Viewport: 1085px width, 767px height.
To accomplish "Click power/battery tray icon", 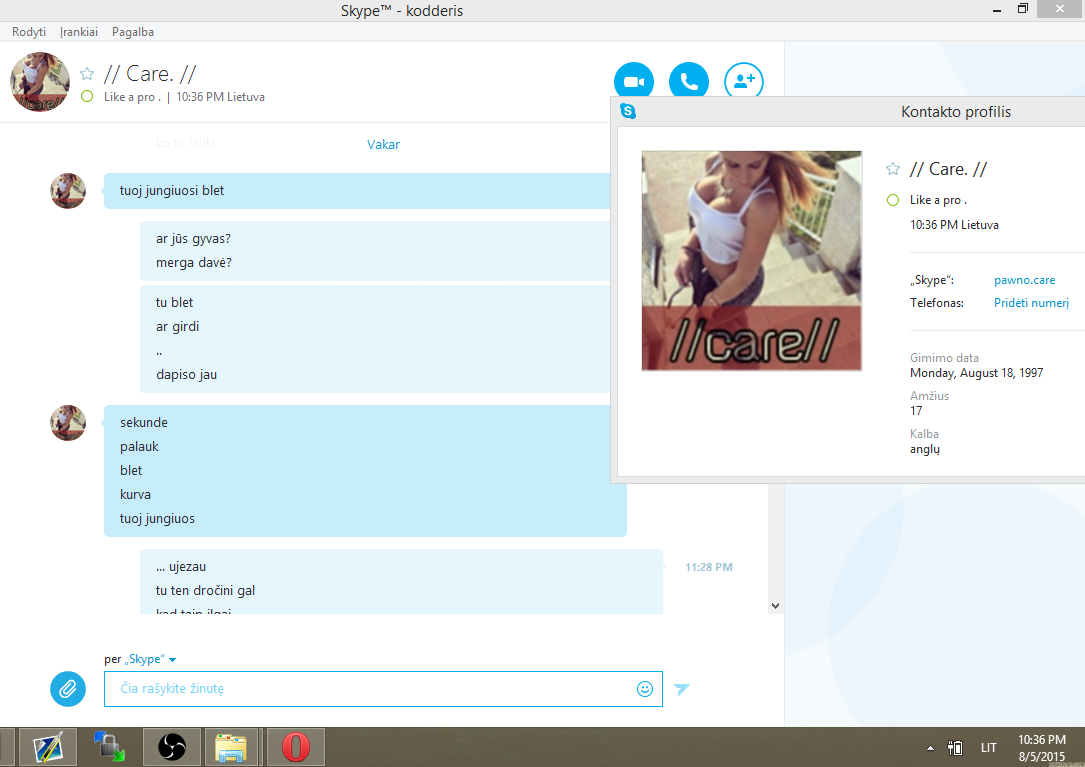I will tap(956, 748).
